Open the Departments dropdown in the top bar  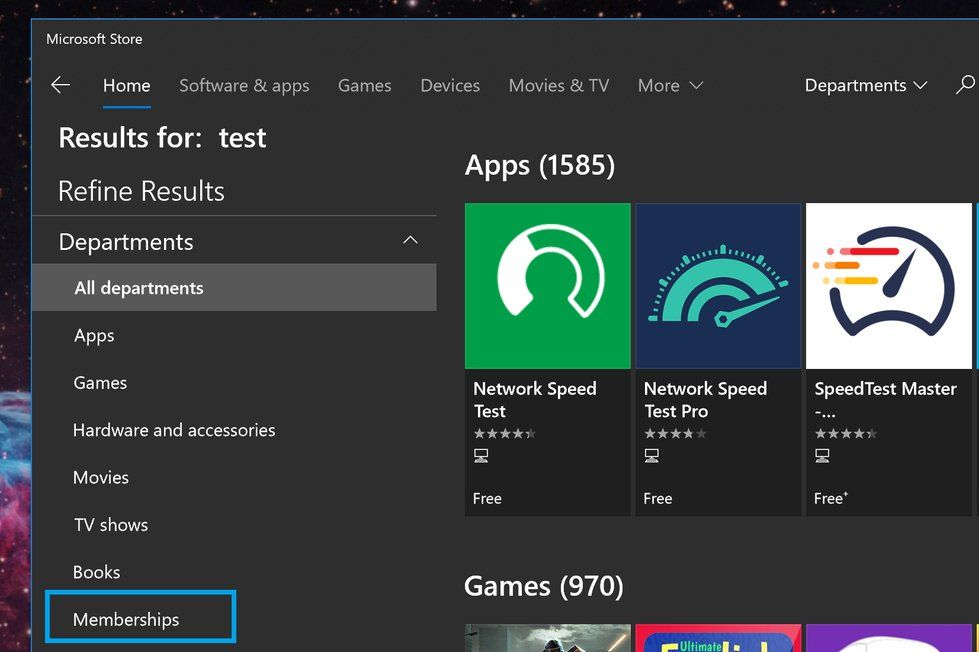click(865, 86)
